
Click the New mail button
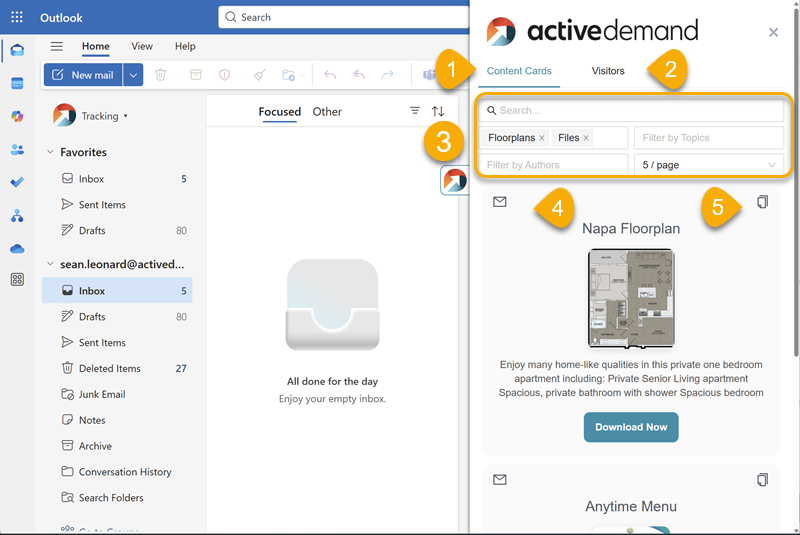(83, 75)
